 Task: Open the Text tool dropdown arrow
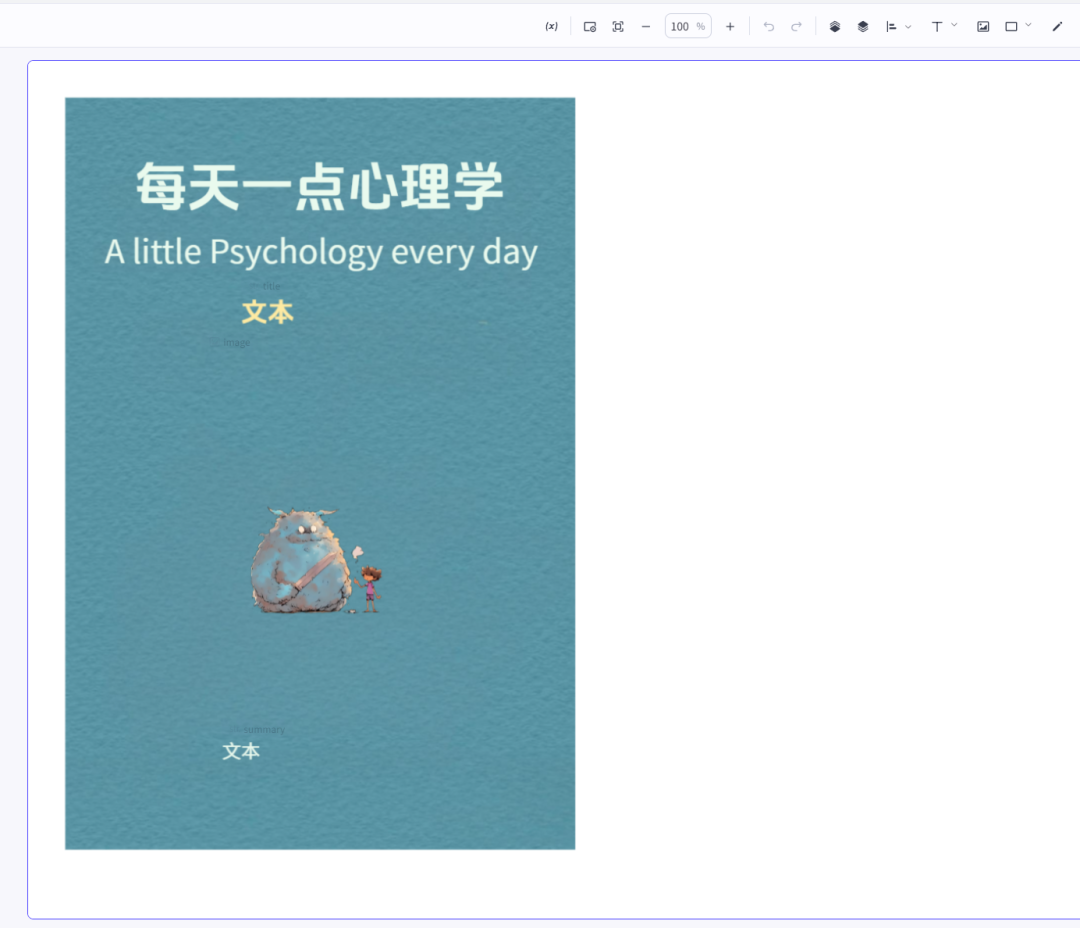pyautogui.click(x=954, y=25)
